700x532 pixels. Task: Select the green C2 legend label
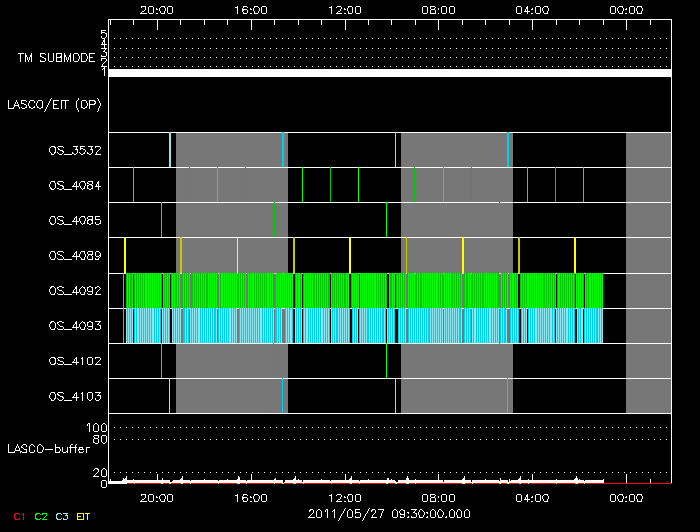(x=40, y=515)
